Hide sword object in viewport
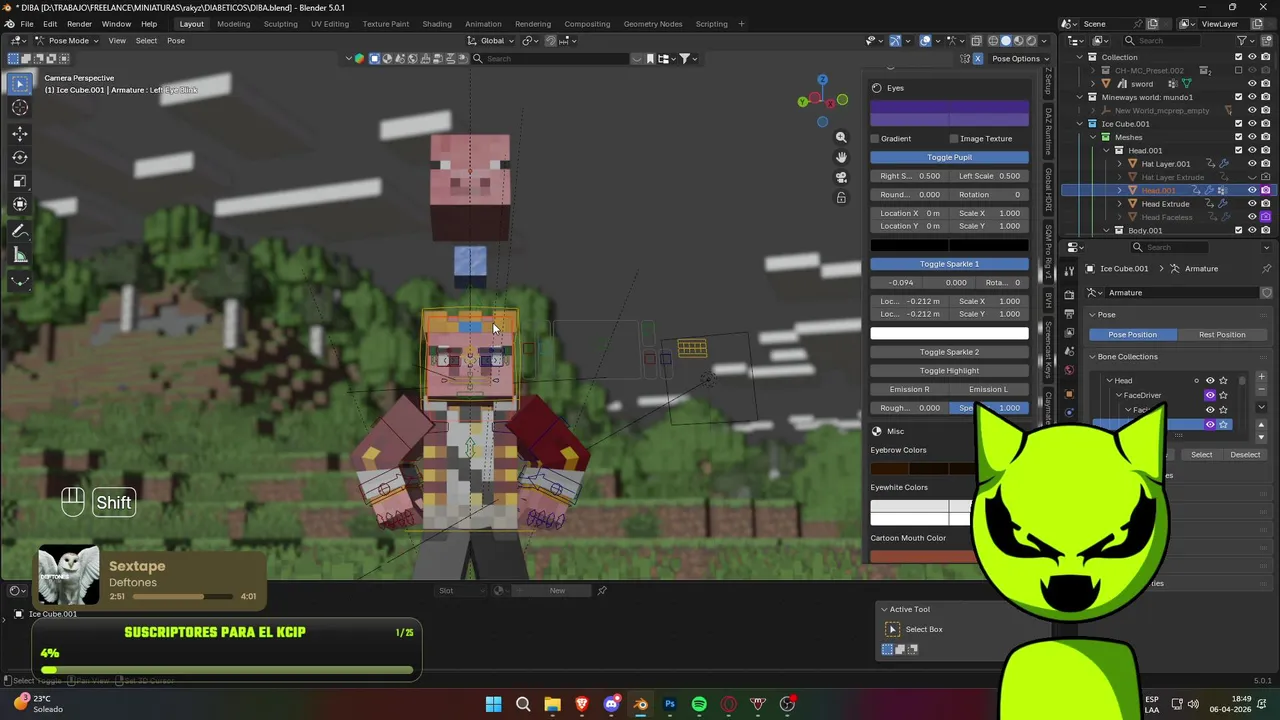The height and width of the screenshot is (720, 1280). (1252, 84)
